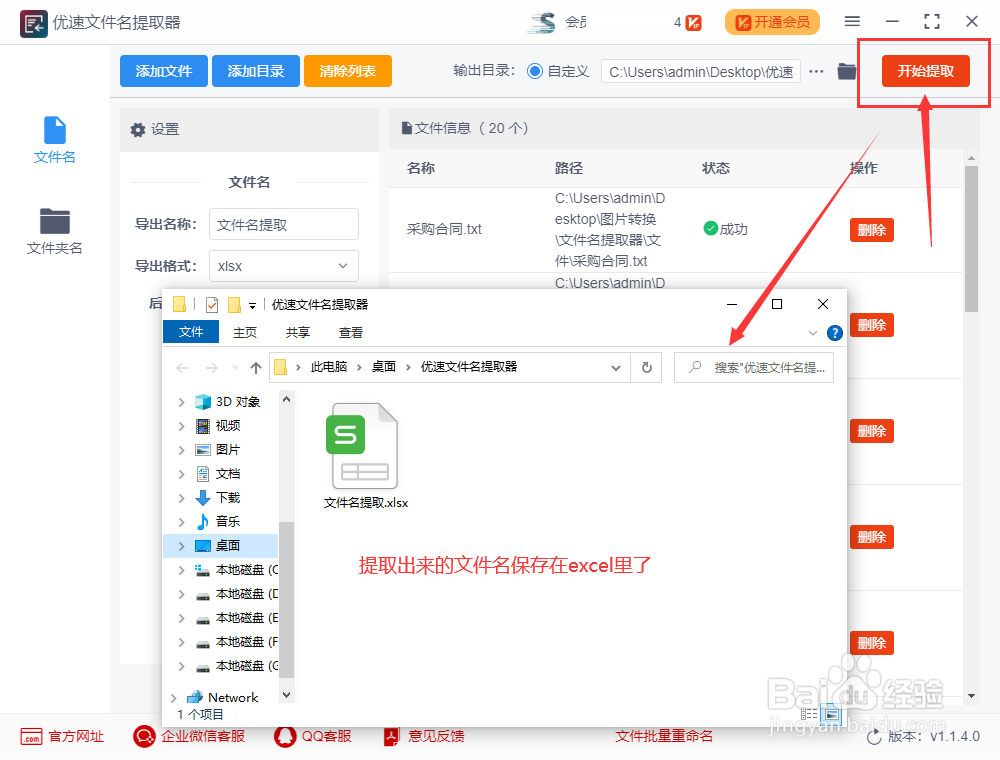
Task: Click the VIP badge icon in title bar
Action: 693,23
